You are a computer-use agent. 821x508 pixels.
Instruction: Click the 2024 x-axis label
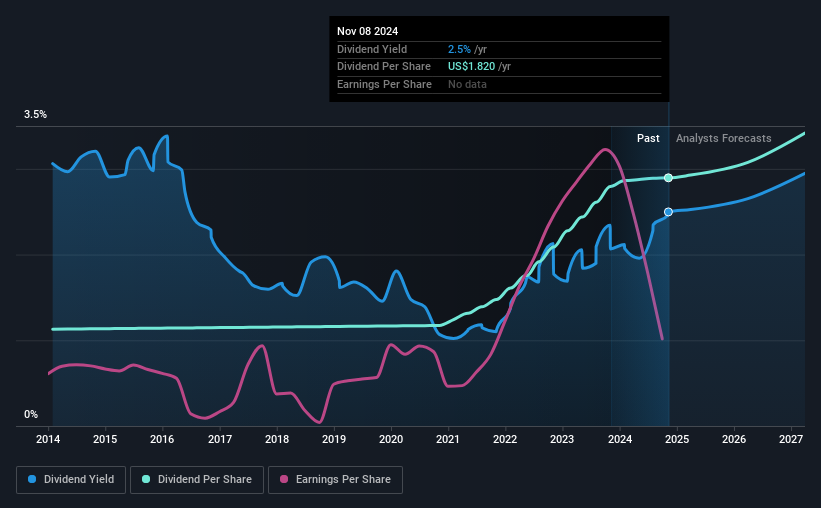click(620, 439)
